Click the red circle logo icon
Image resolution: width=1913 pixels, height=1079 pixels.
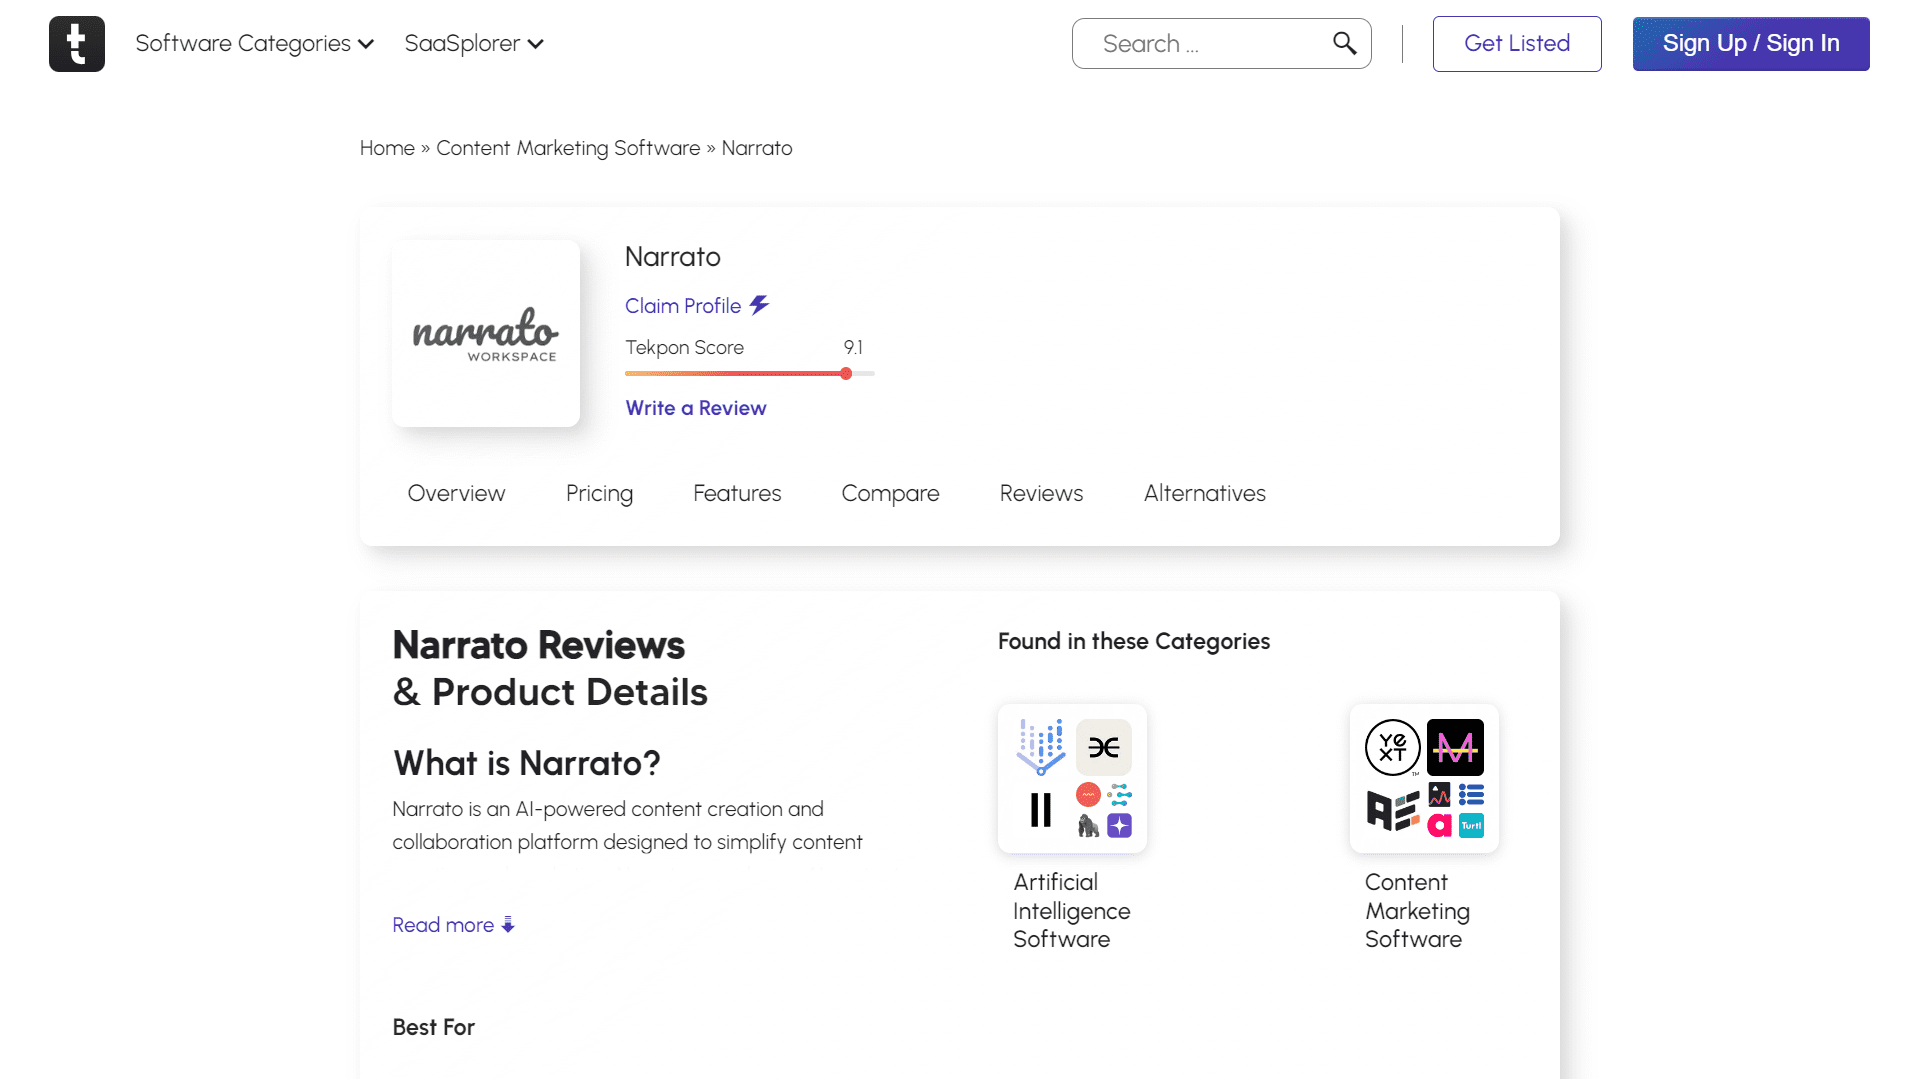[x=1088, y=795]
